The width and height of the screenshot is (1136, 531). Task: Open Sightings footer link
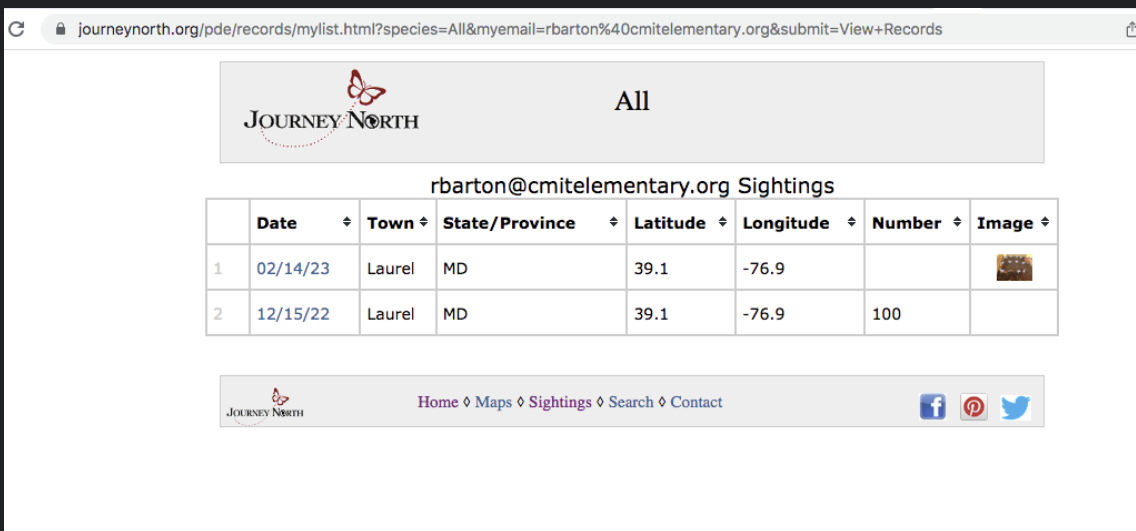tap(560, 402)
